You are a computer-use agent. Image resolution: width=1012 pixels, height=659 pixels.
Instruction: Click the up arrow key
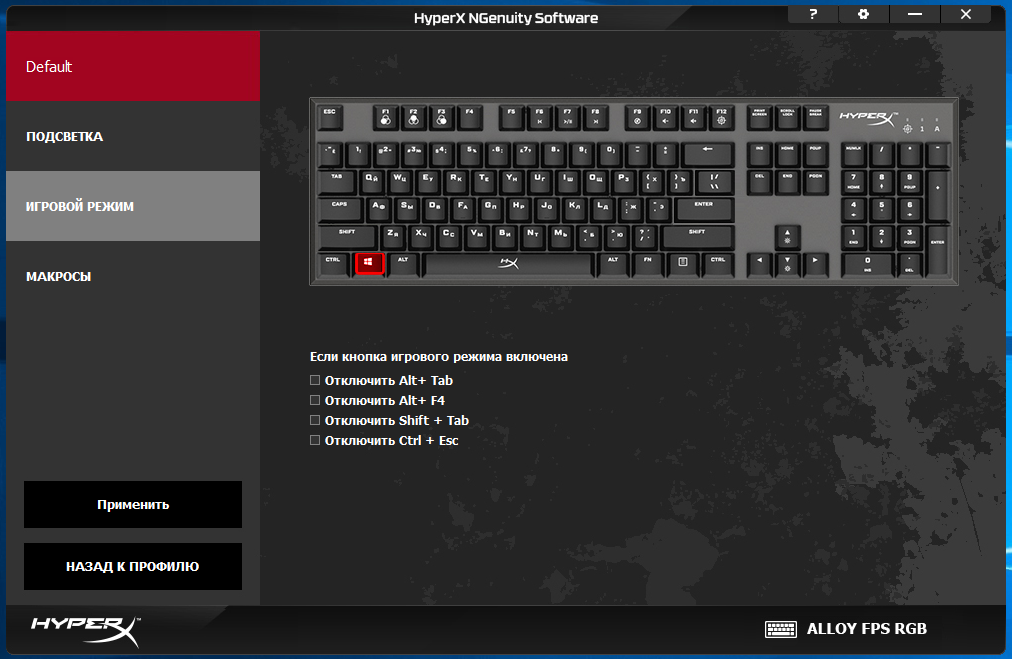tap(787, 236)
